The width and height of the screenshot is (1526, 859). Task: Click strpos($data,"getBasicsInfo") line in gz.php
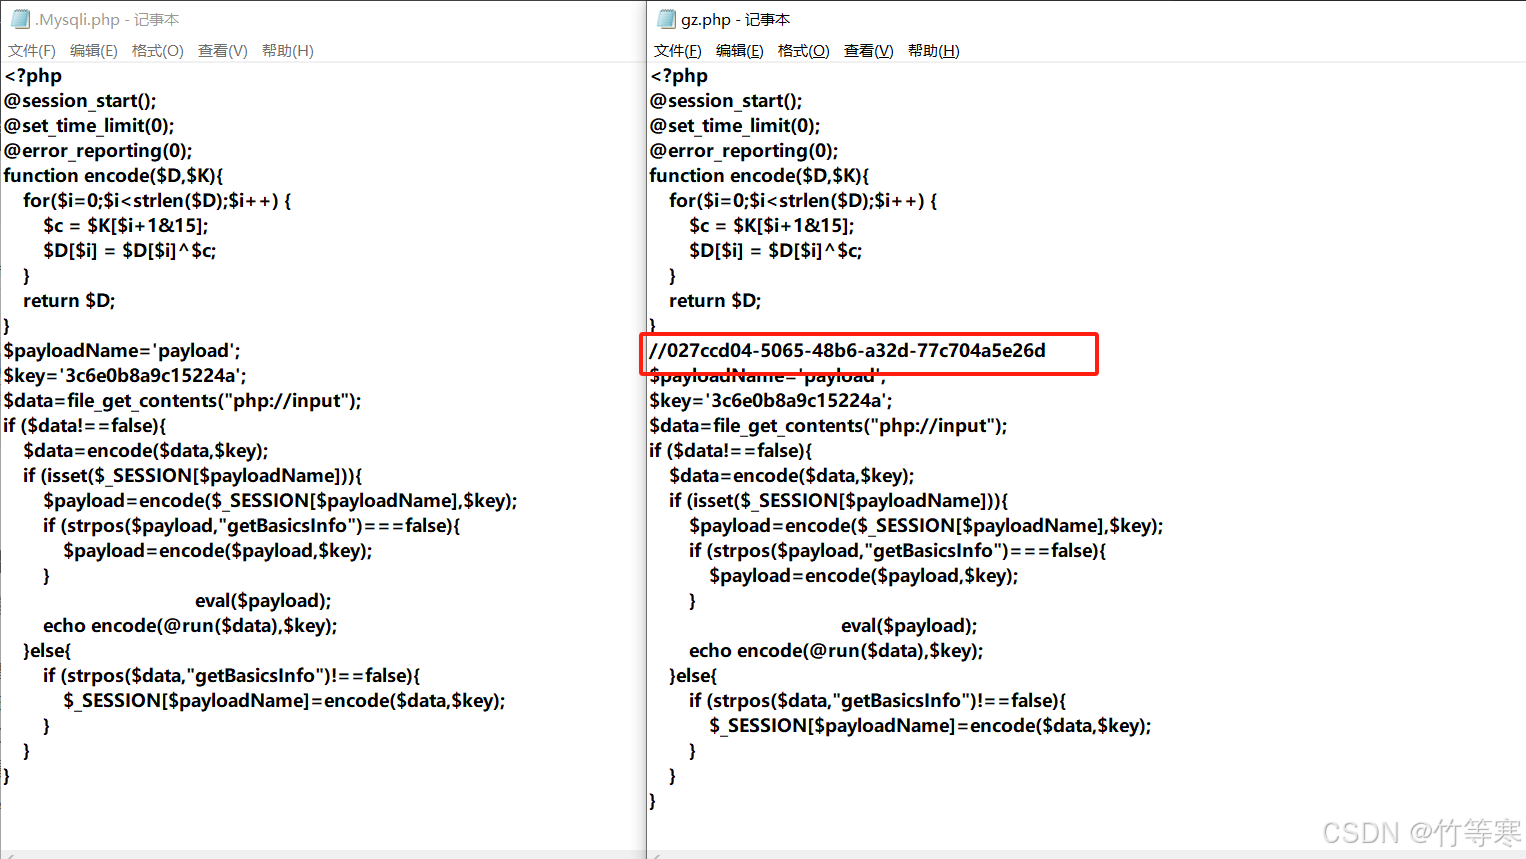click(x=878, y=701)
